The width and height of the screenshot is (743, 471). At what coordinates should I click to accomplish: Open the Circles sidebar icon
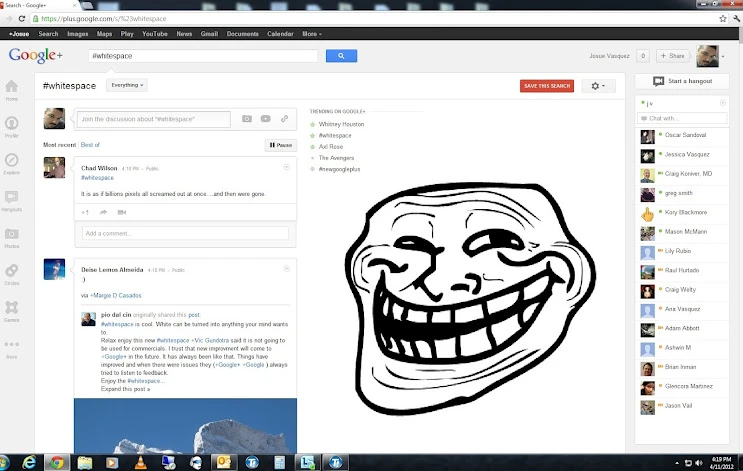[11, 271]
